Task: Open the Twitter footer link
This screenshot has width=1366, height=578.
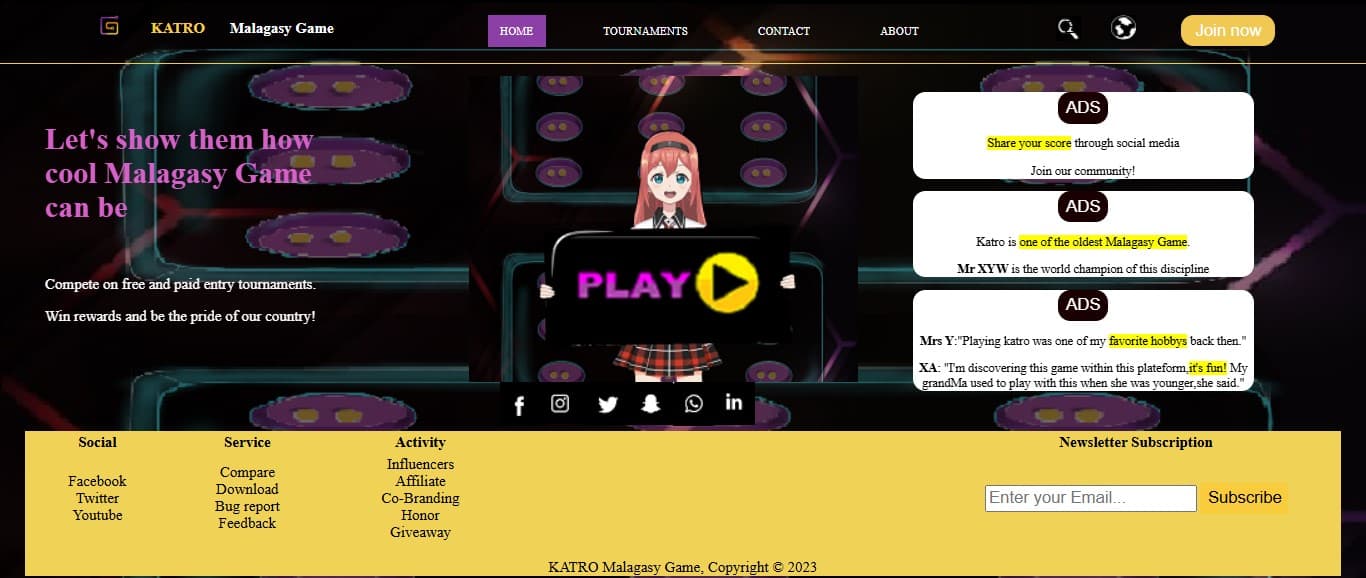Action: 97,498
